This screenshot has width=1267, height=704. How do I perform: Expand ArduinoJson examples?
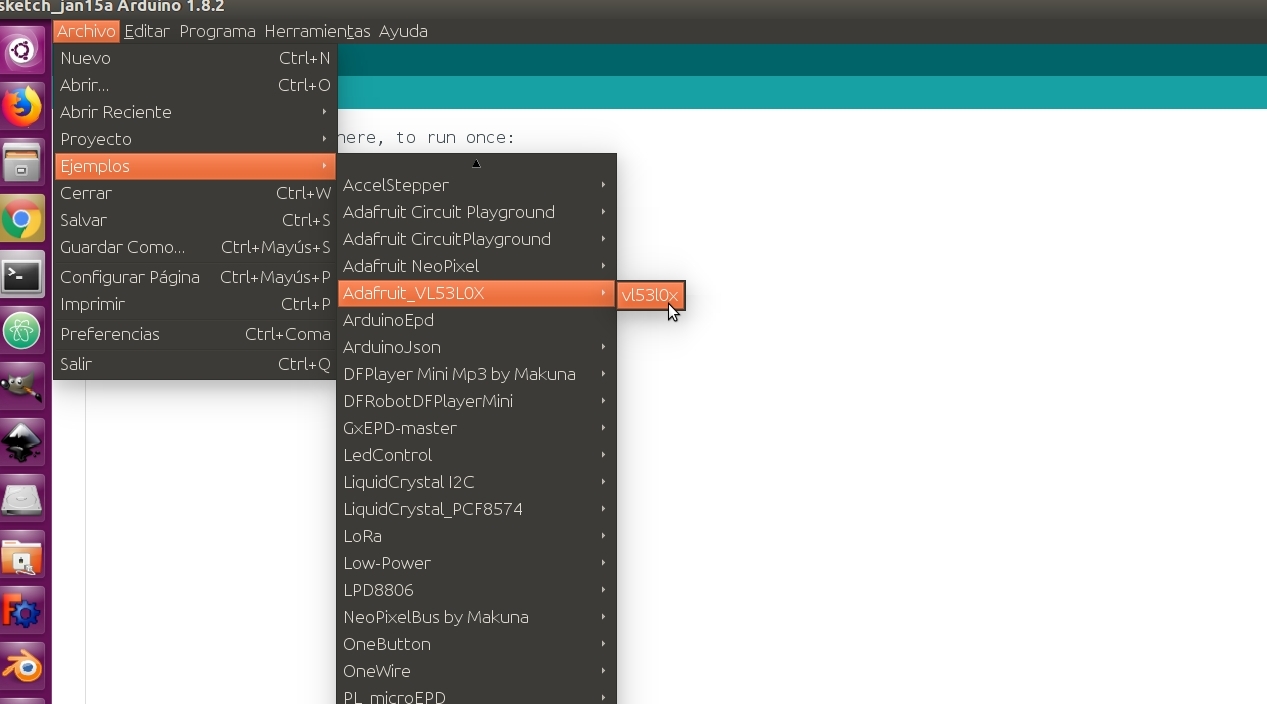tap(476, 347)
